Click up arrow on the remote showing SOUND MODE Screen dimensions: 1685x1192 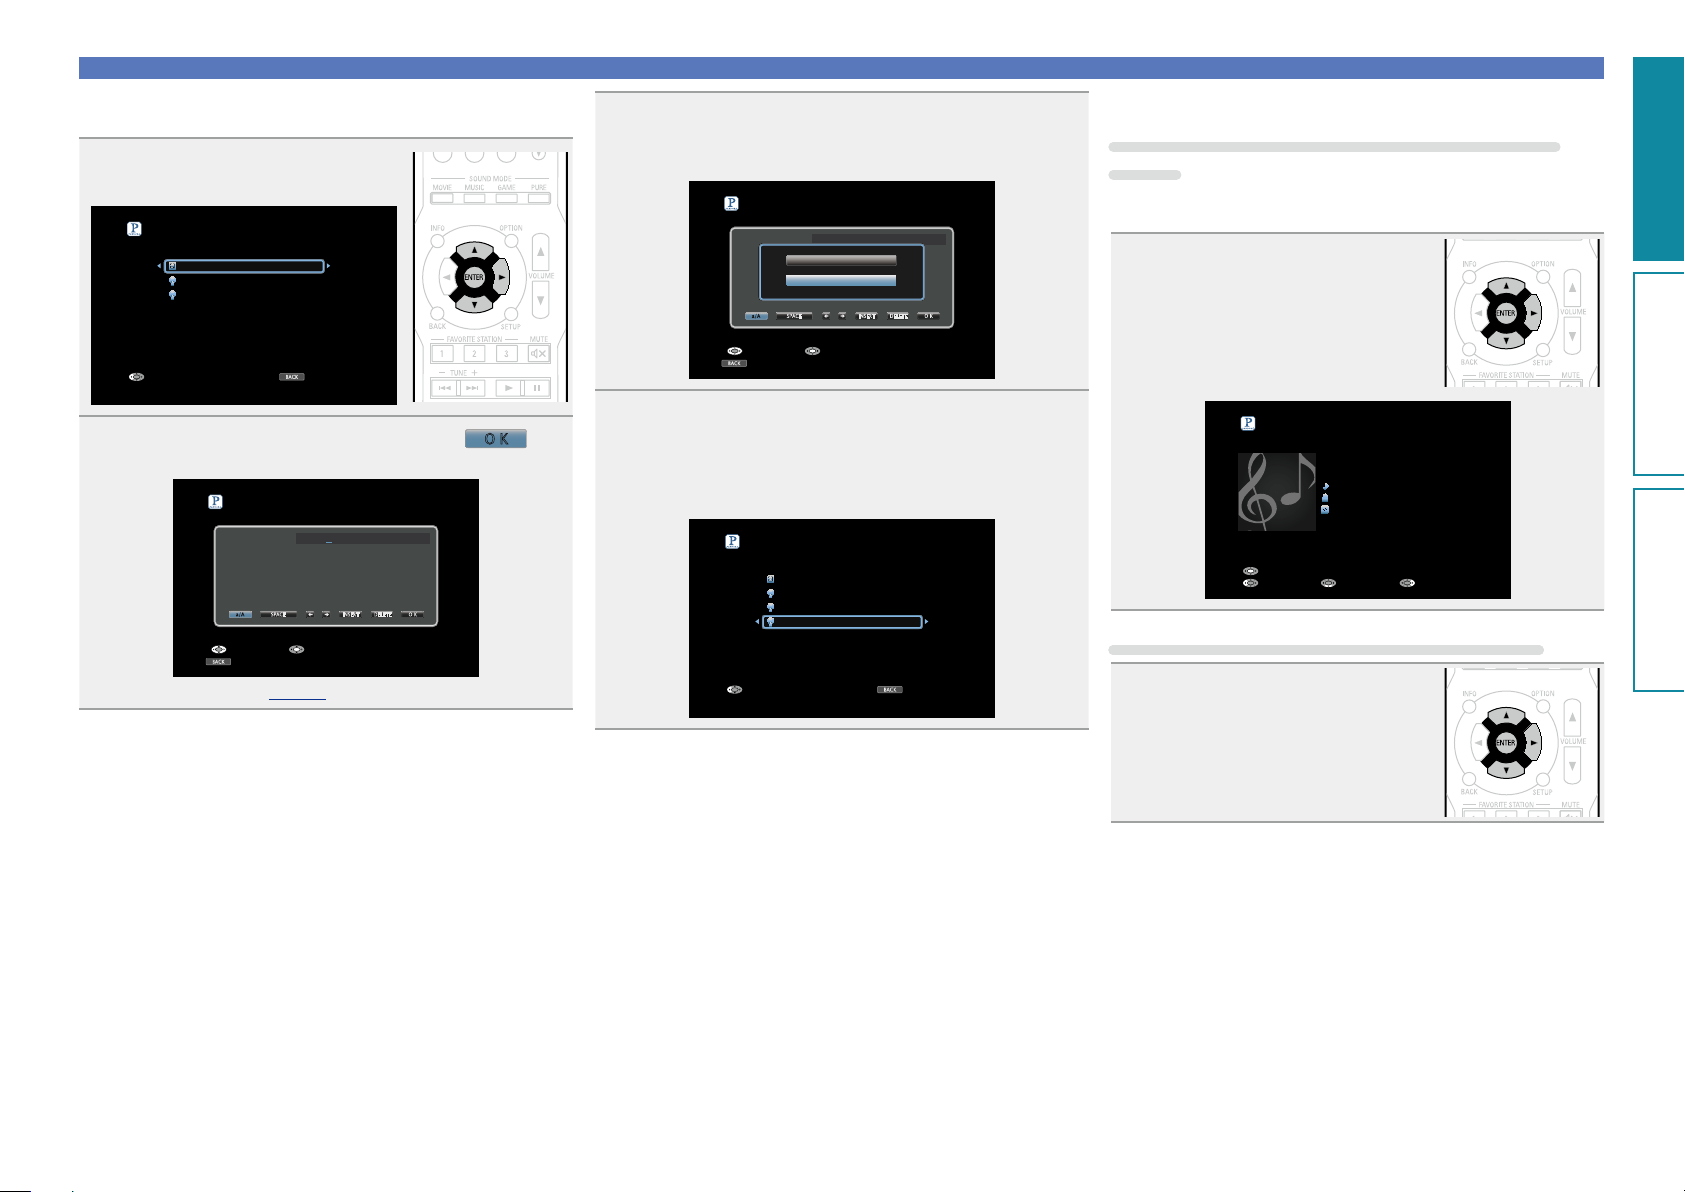tap(474, 250)
